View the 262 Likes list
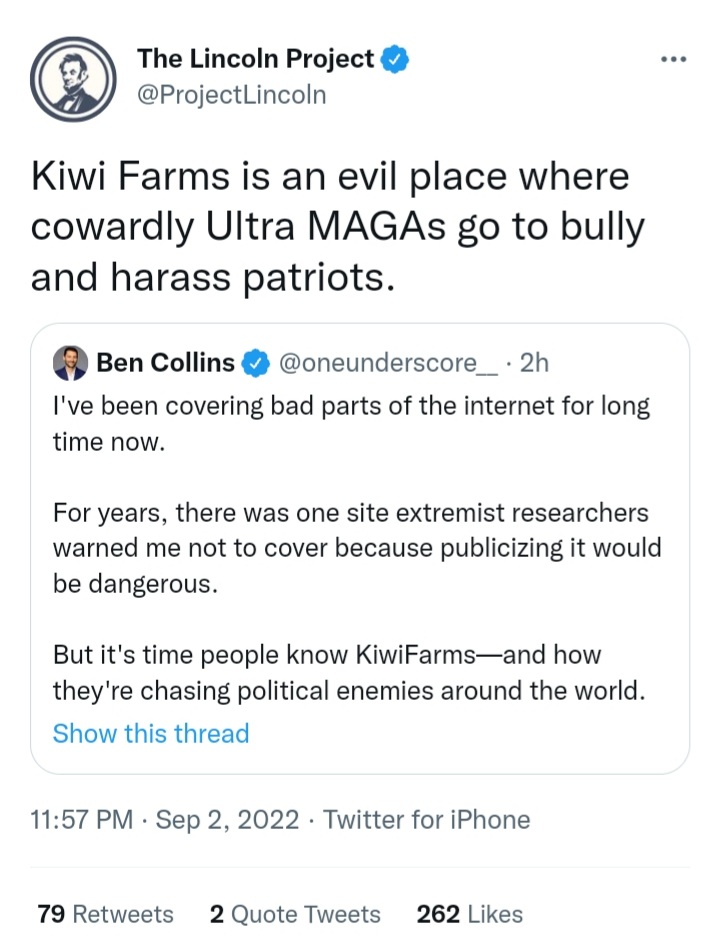The image size is (718, 941). pos(469,914)
